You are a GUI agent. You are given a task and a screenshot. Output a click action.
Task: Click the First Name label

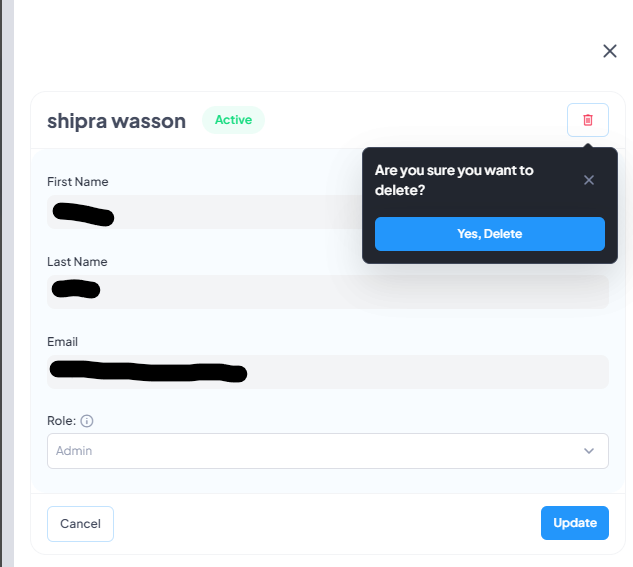(x=78, y=182)
